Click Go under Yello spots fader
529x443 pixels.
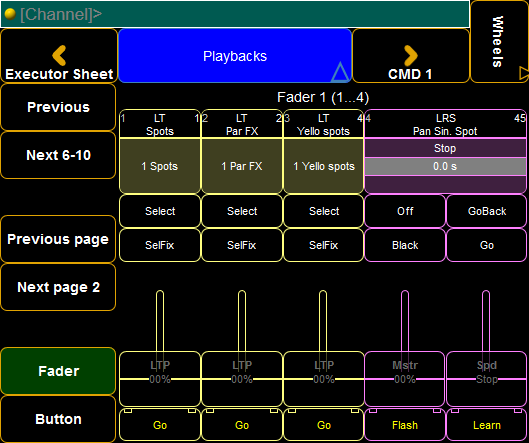coord(324,425)
